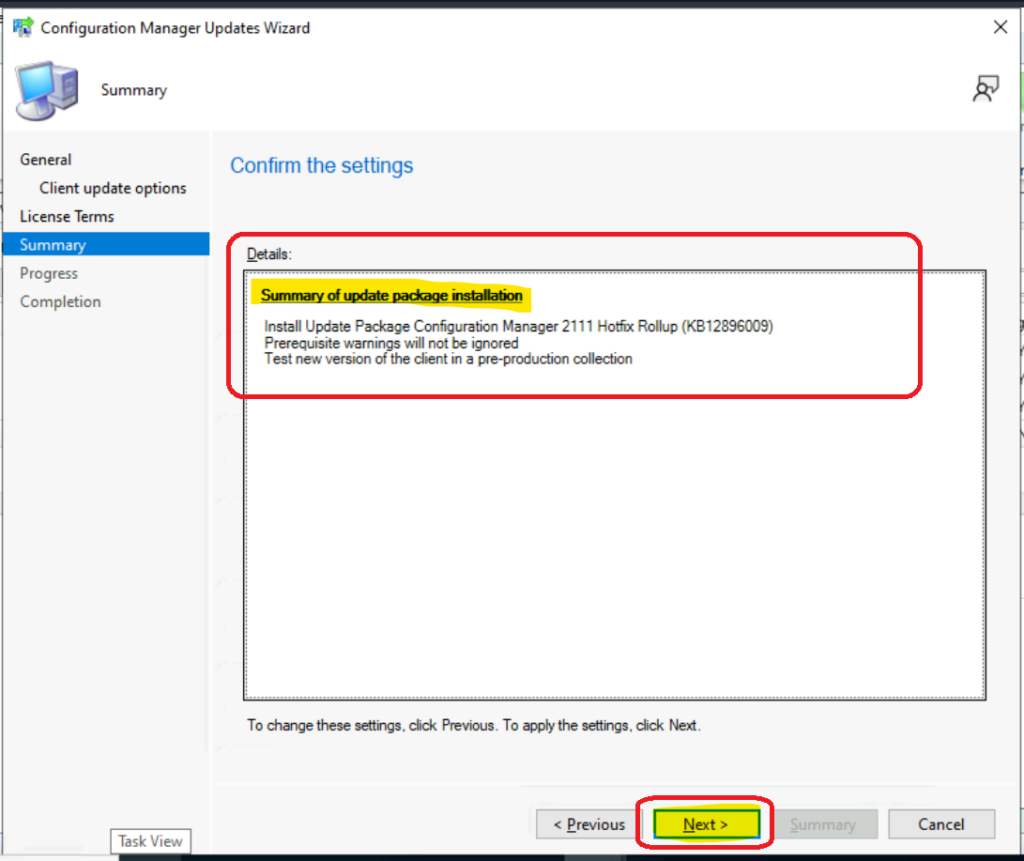
Task: Open the General wizard step
Action: (46, 159)
